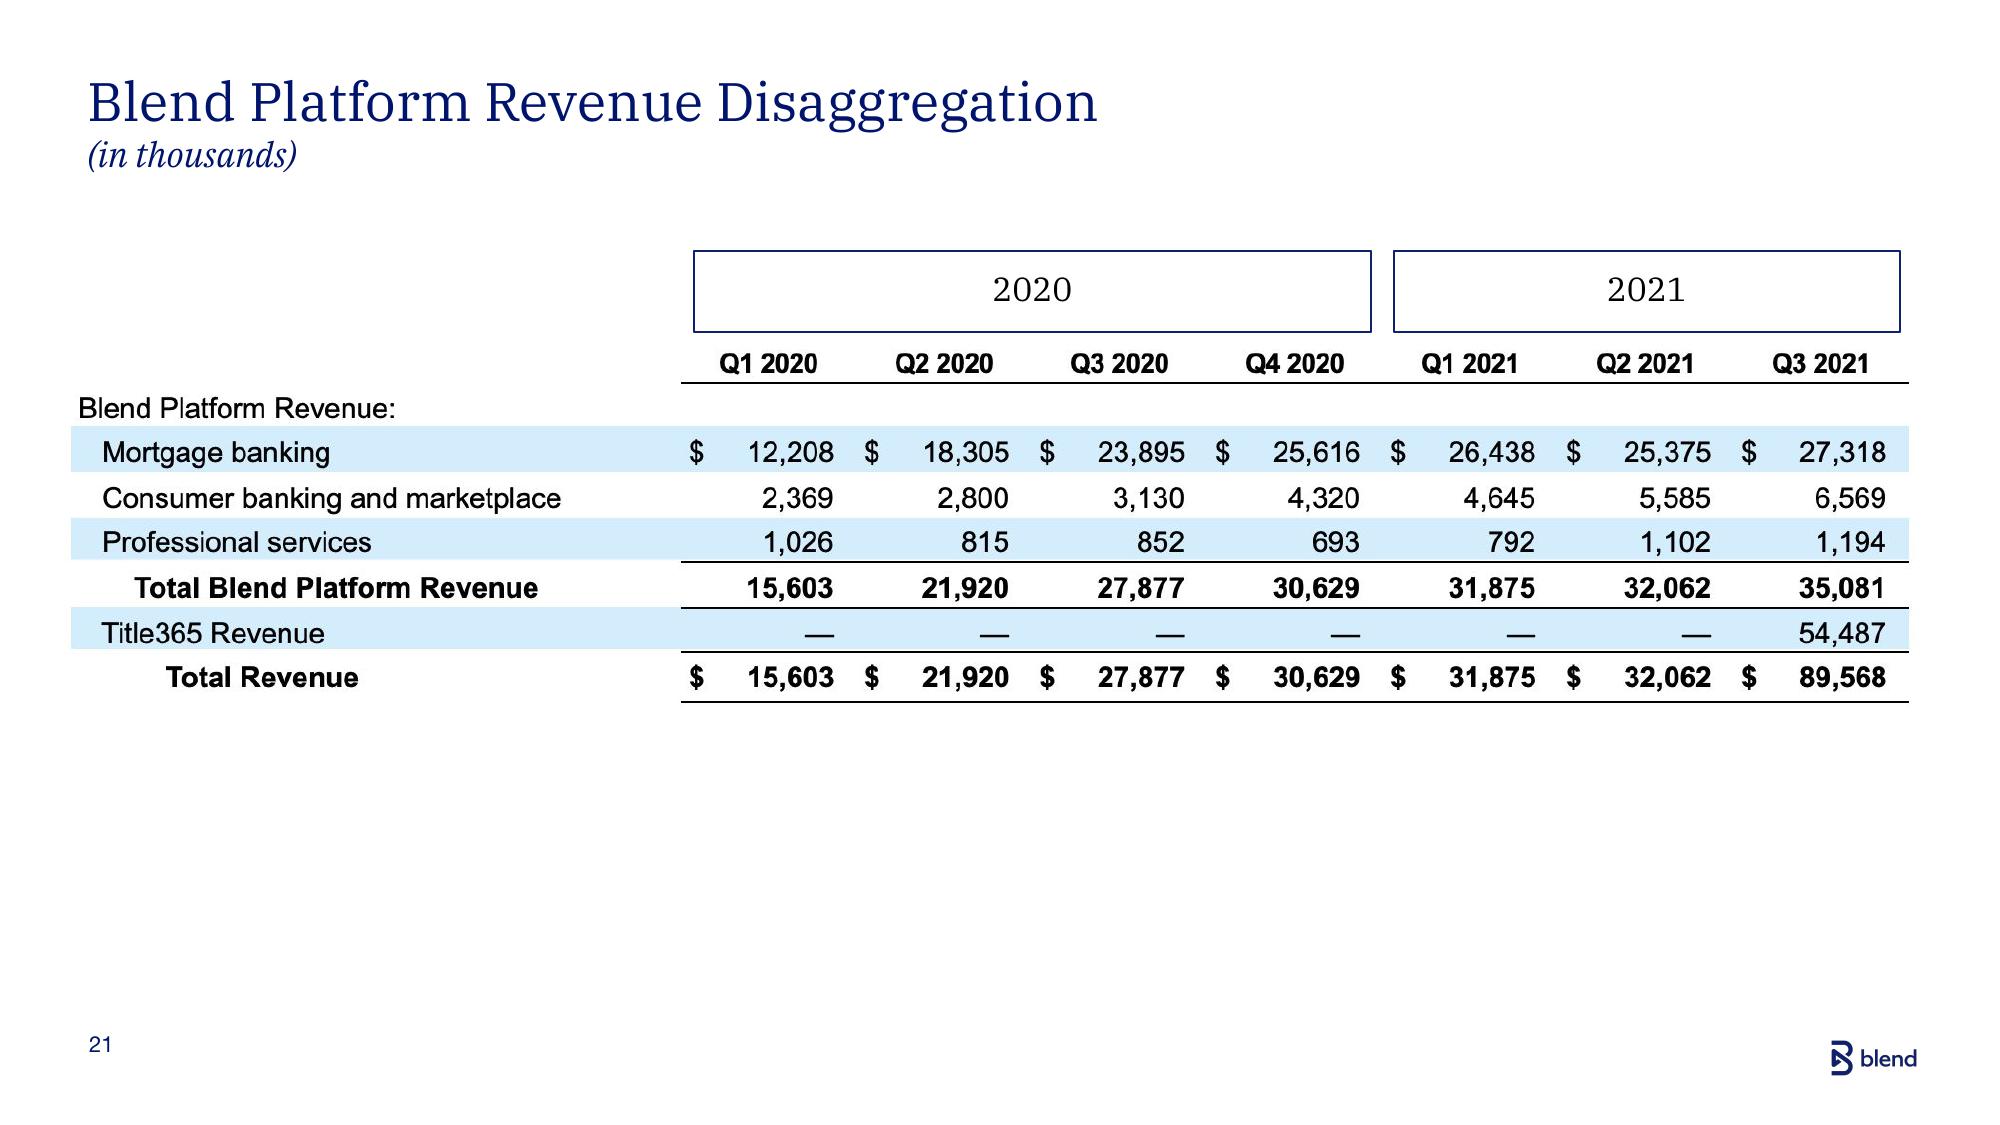Click page number 21
This screenshot has width=2000, height=1125.
[100, 1045]
